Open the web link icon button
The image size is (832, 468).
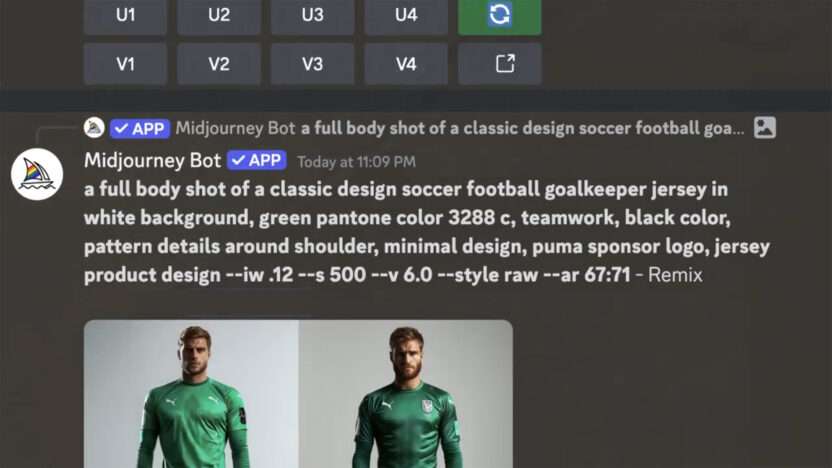pyautogui.click(x=499, y=64)
